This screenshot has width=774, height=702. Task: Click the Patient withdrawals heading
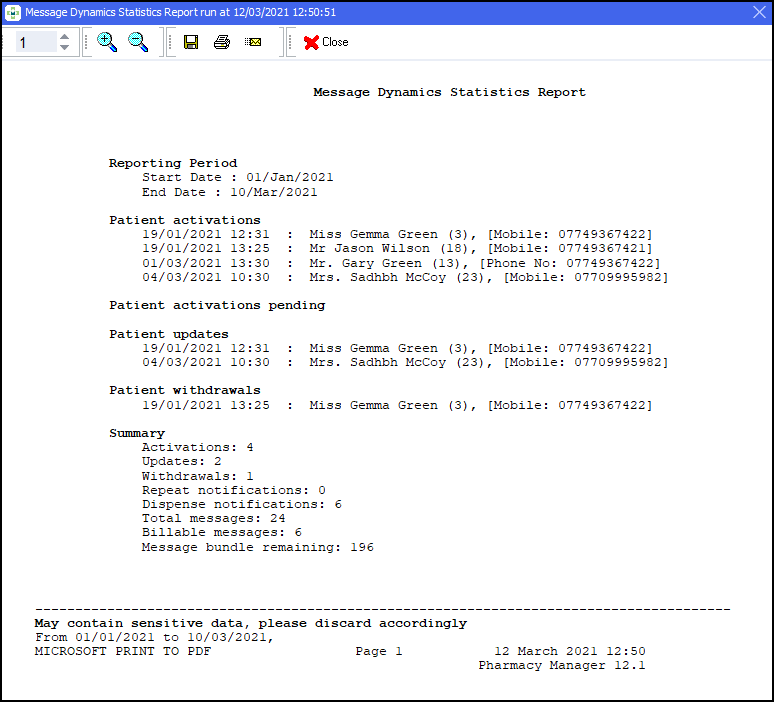[x=185, y=390]
